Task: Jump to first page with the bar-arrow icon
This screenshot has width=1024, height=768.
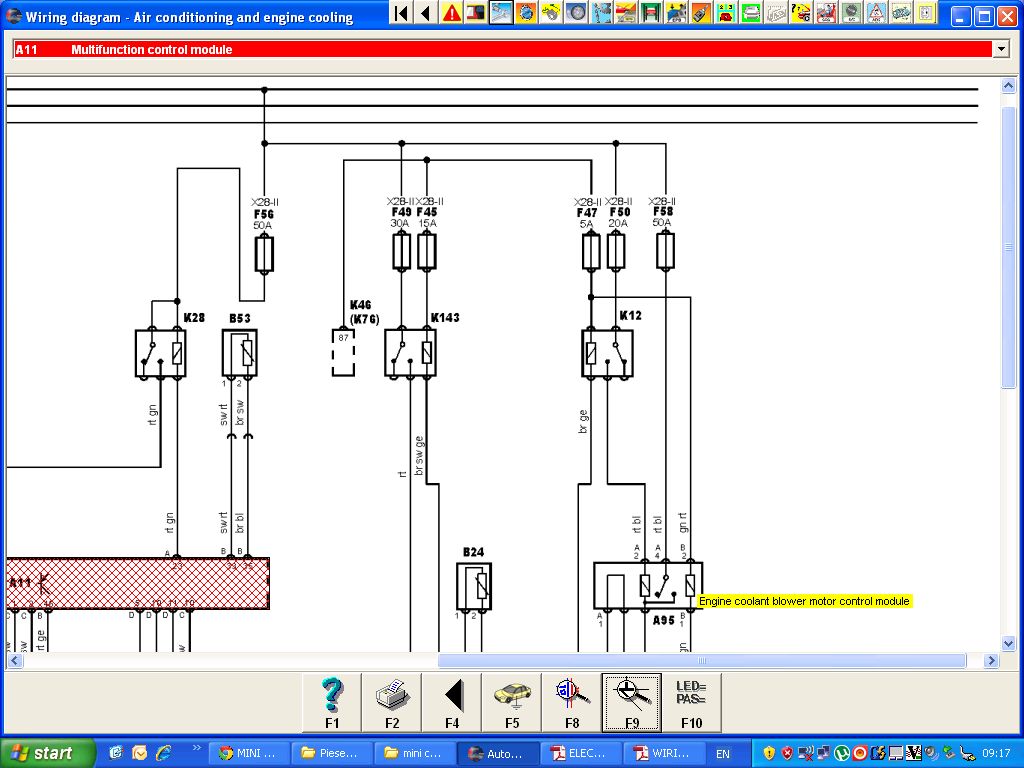Action: point(401,13)
